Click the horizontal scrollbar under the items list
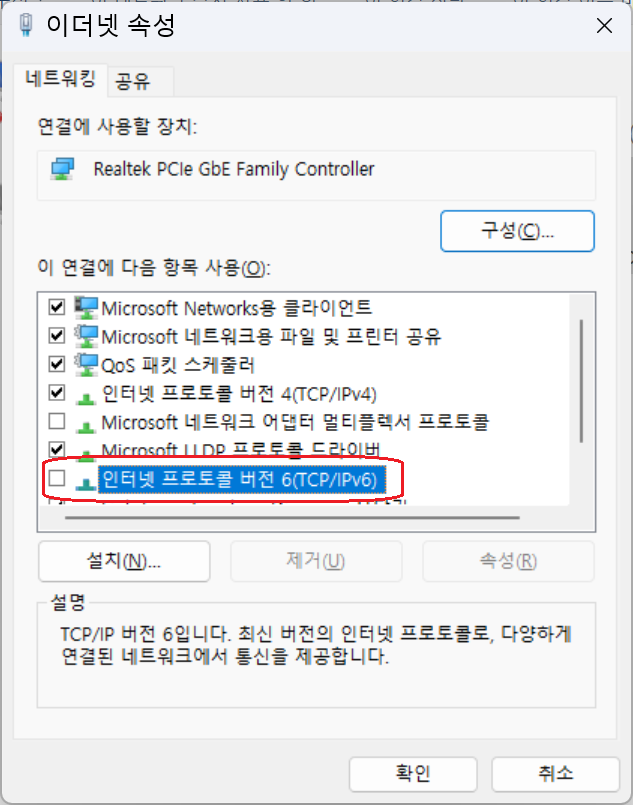The width and height of the screenshot is (633, 805). (292, 518)
